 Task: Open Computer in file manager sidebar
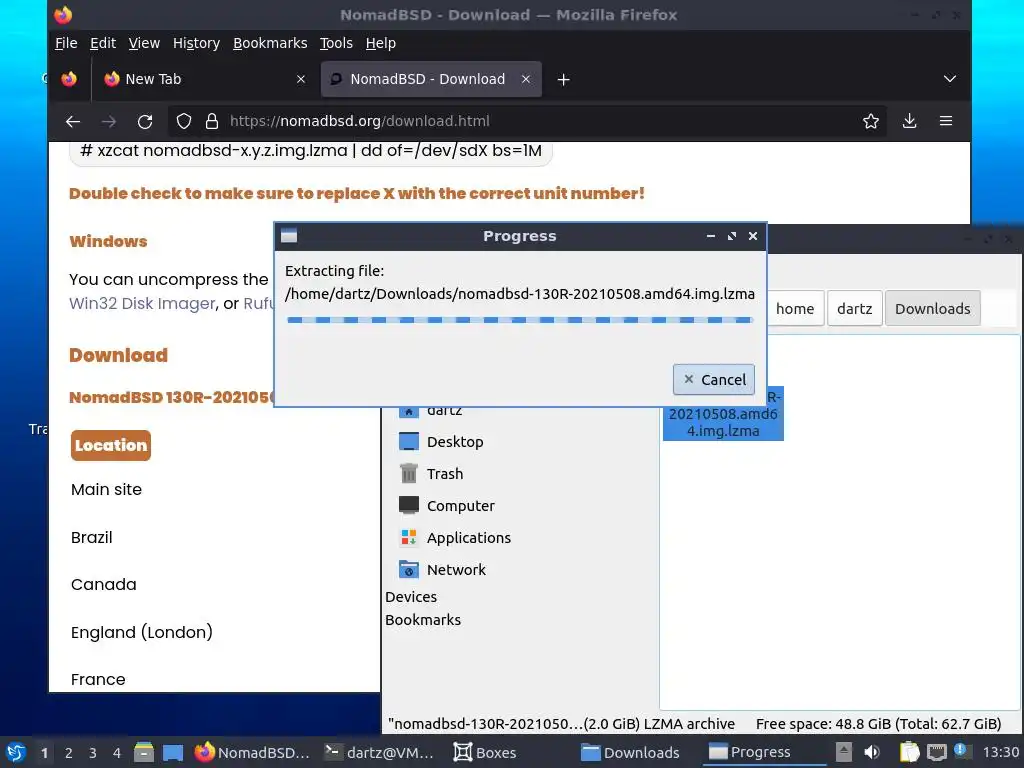447,505
